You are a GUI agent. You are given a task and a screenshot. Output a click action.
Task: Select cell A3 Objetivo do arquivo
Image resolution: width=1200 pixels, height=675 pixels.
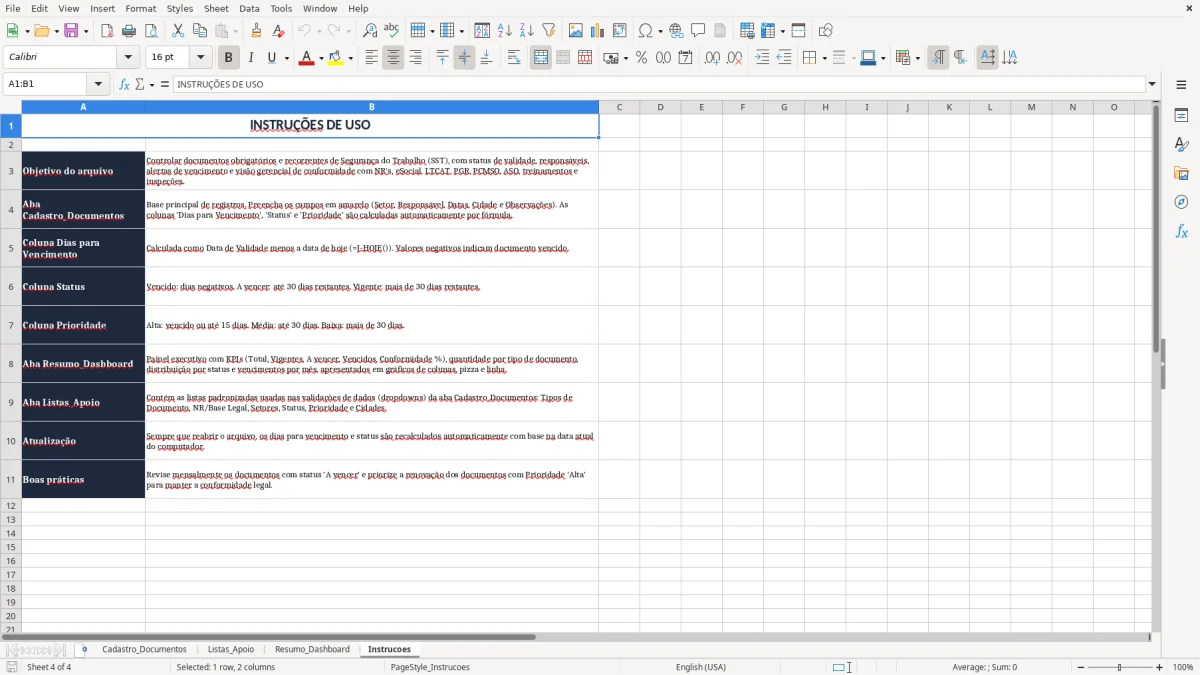(x=83, y=171)
